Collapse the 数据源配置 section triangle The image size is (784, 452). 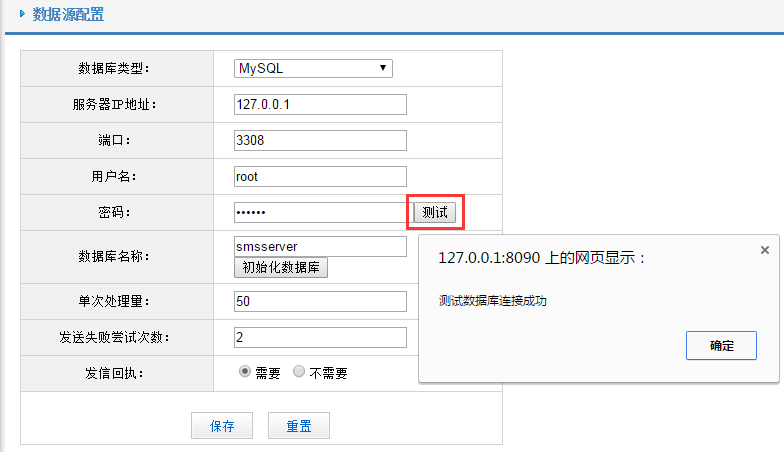pyautogui.click(x=22, y=14)
